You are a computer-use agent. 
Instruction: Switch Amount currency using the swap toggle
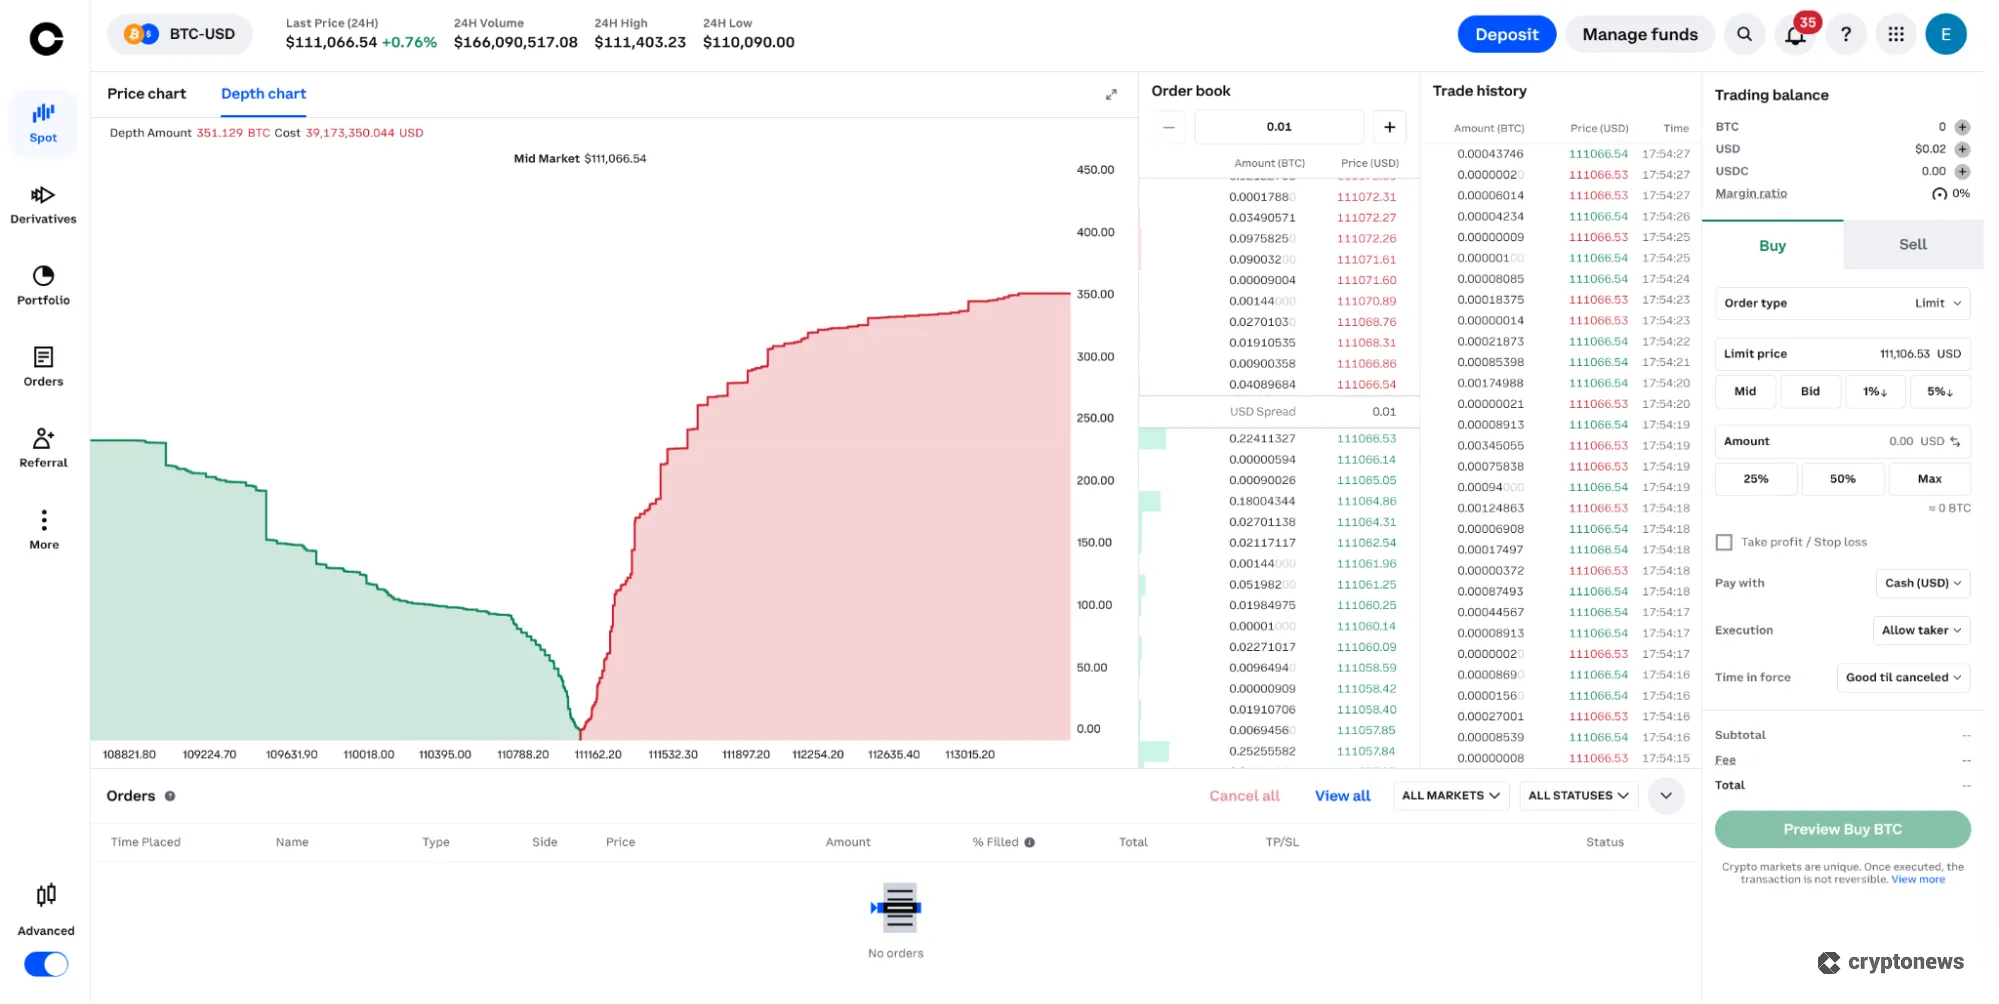coord(1959,441)
